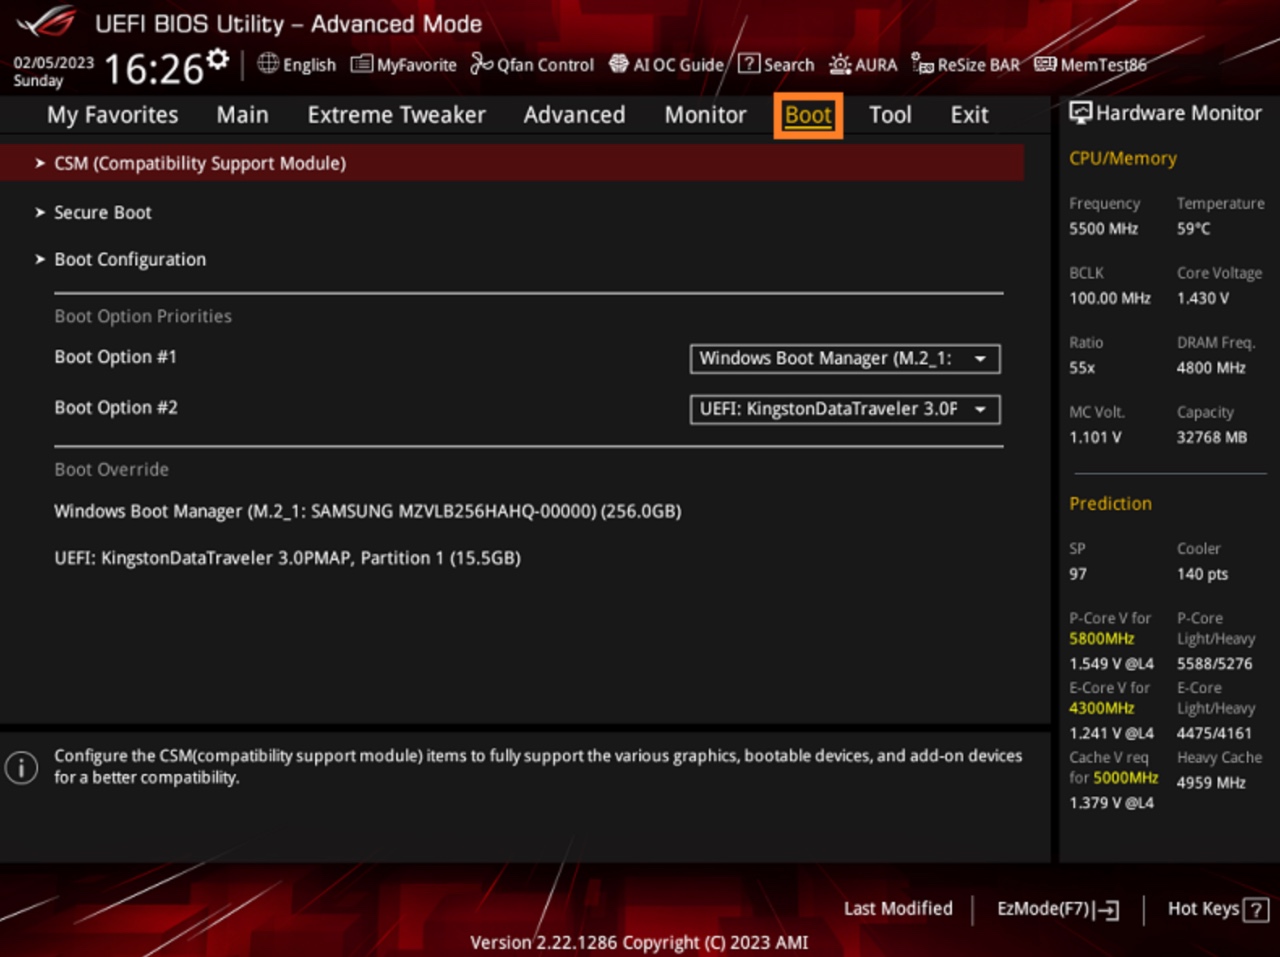Click the 5800MHz P-Core value
The image size is (1280, 957).
pos(1101,638)
